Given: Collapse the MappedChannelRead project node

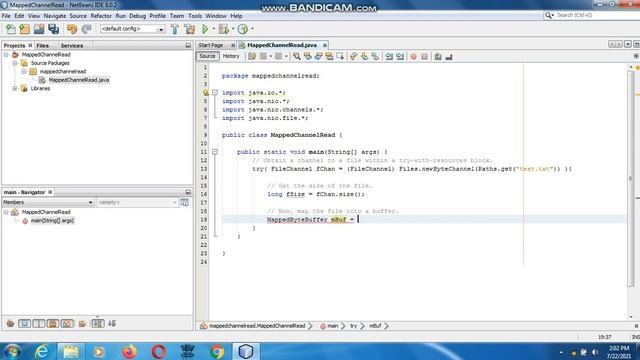Looking at the screenshot, I should point(6,55).
